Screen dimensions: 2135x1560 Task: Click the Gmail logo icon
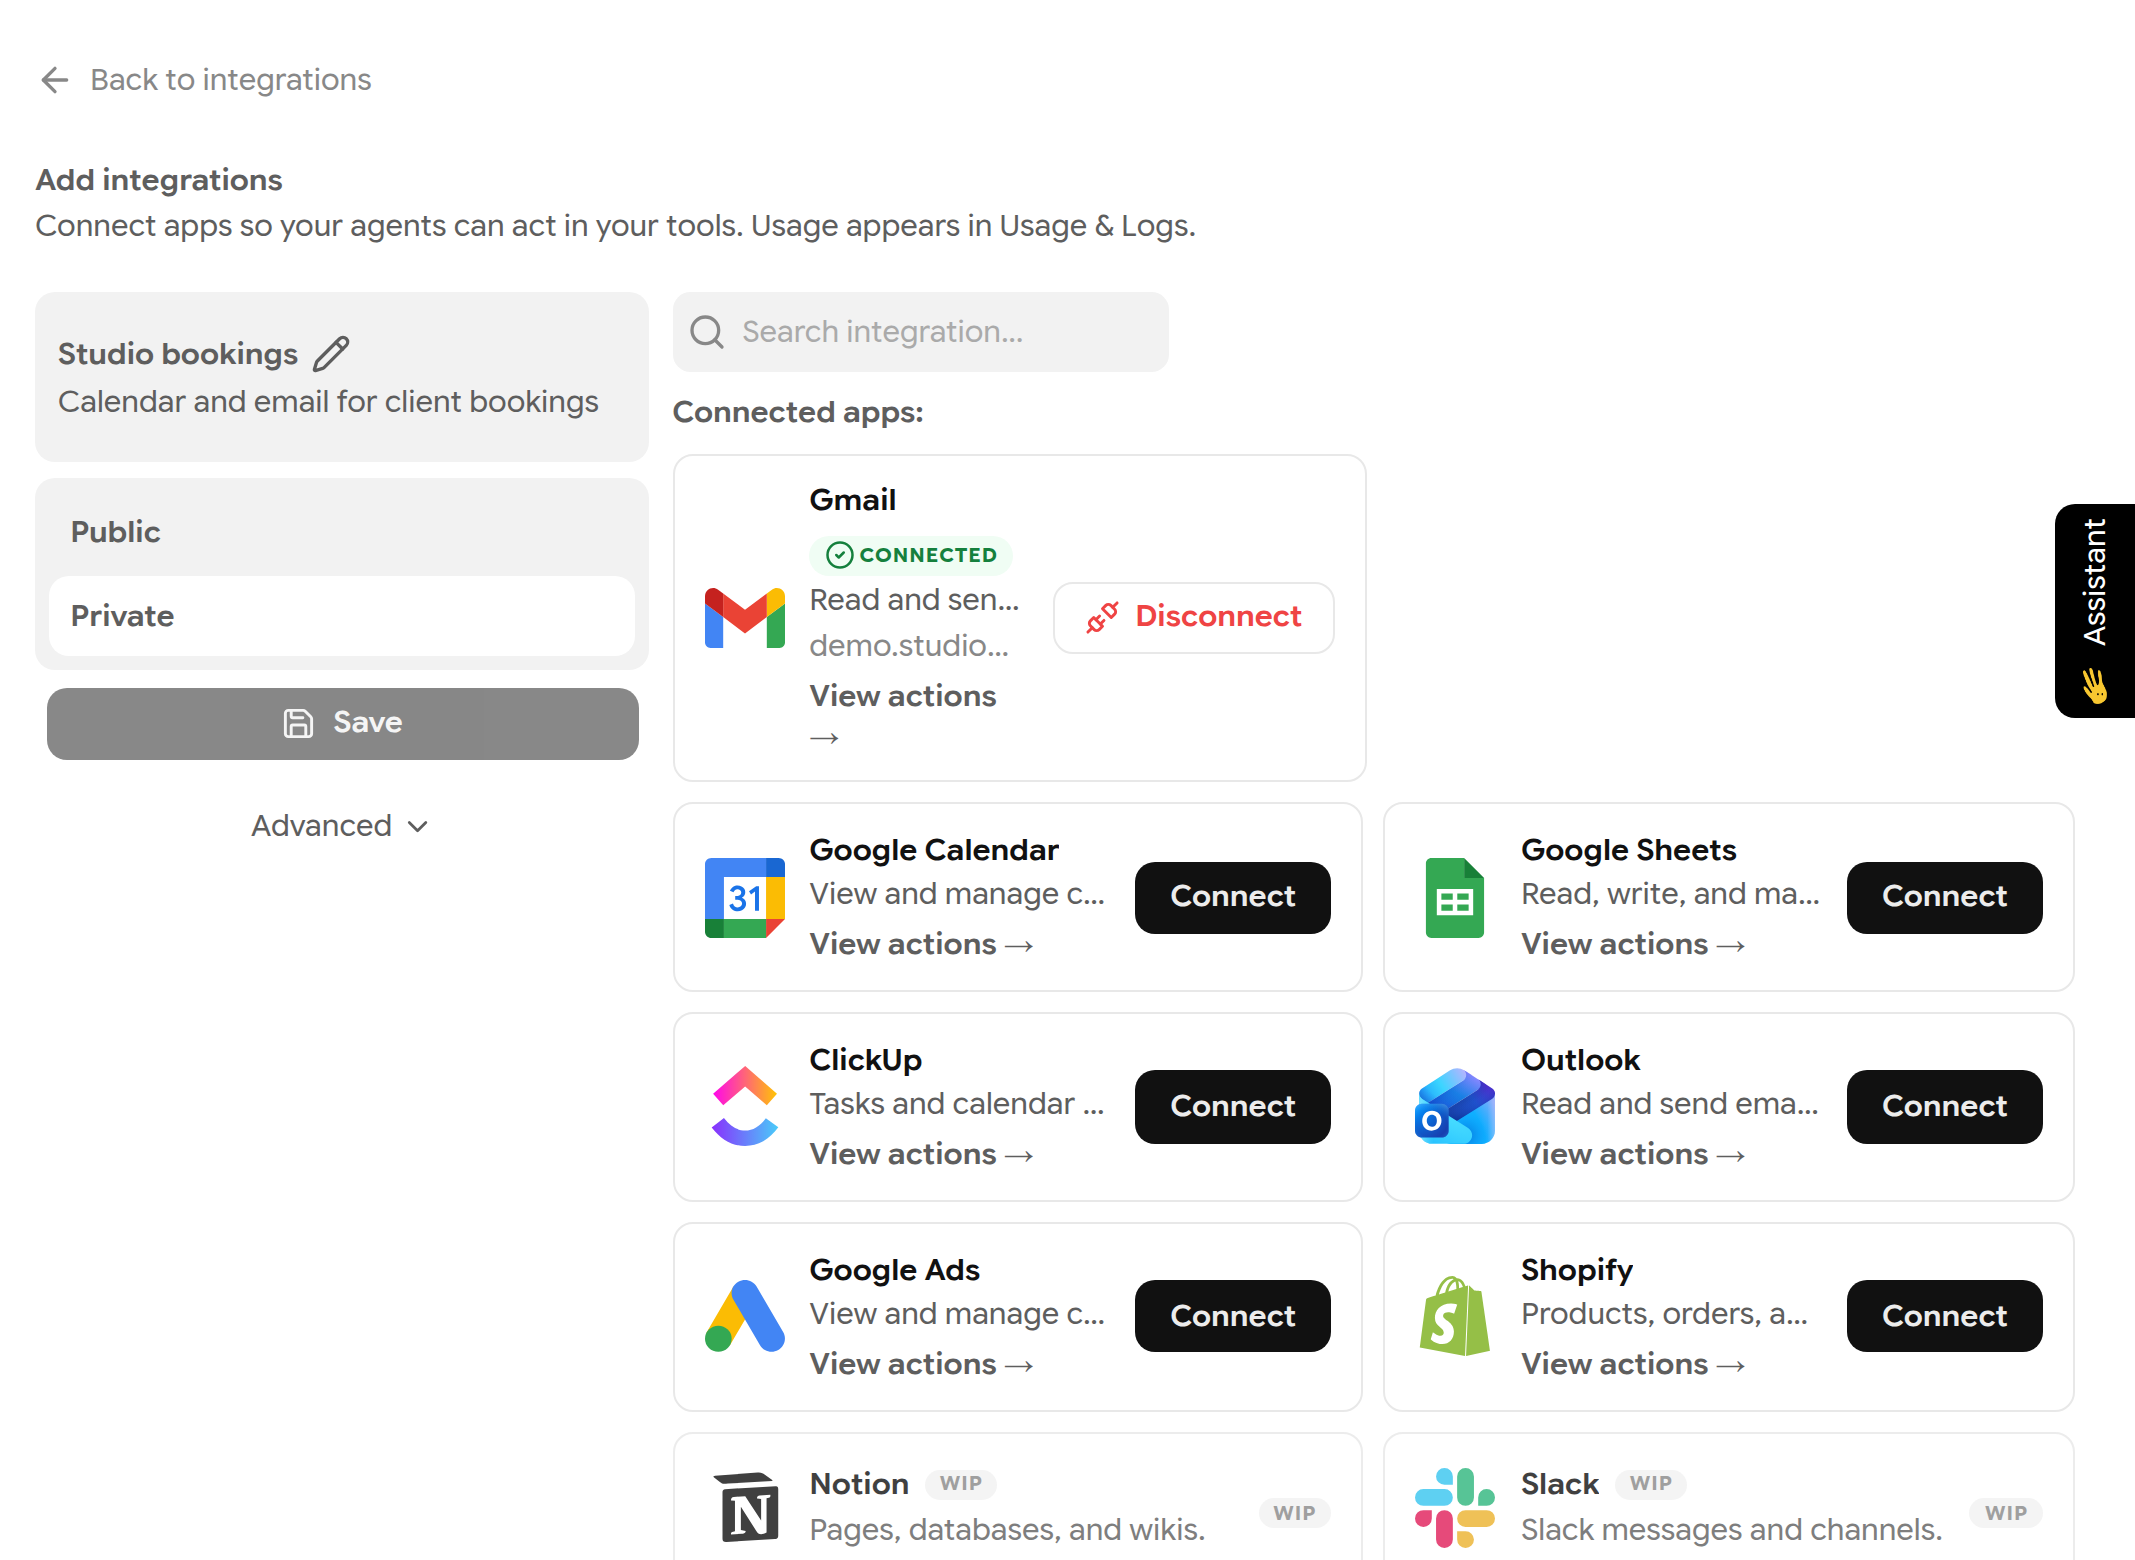745,618
